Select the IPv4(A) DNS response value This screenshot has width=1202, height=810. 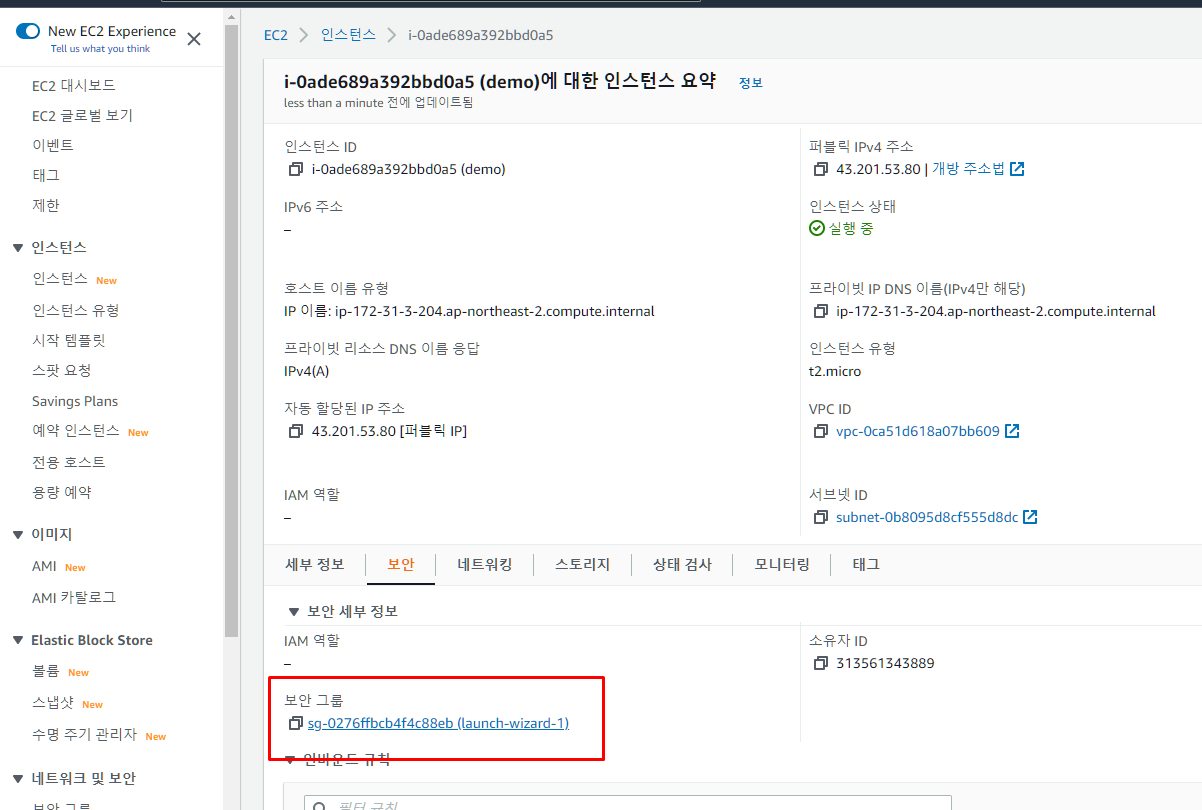coord(307,371)
